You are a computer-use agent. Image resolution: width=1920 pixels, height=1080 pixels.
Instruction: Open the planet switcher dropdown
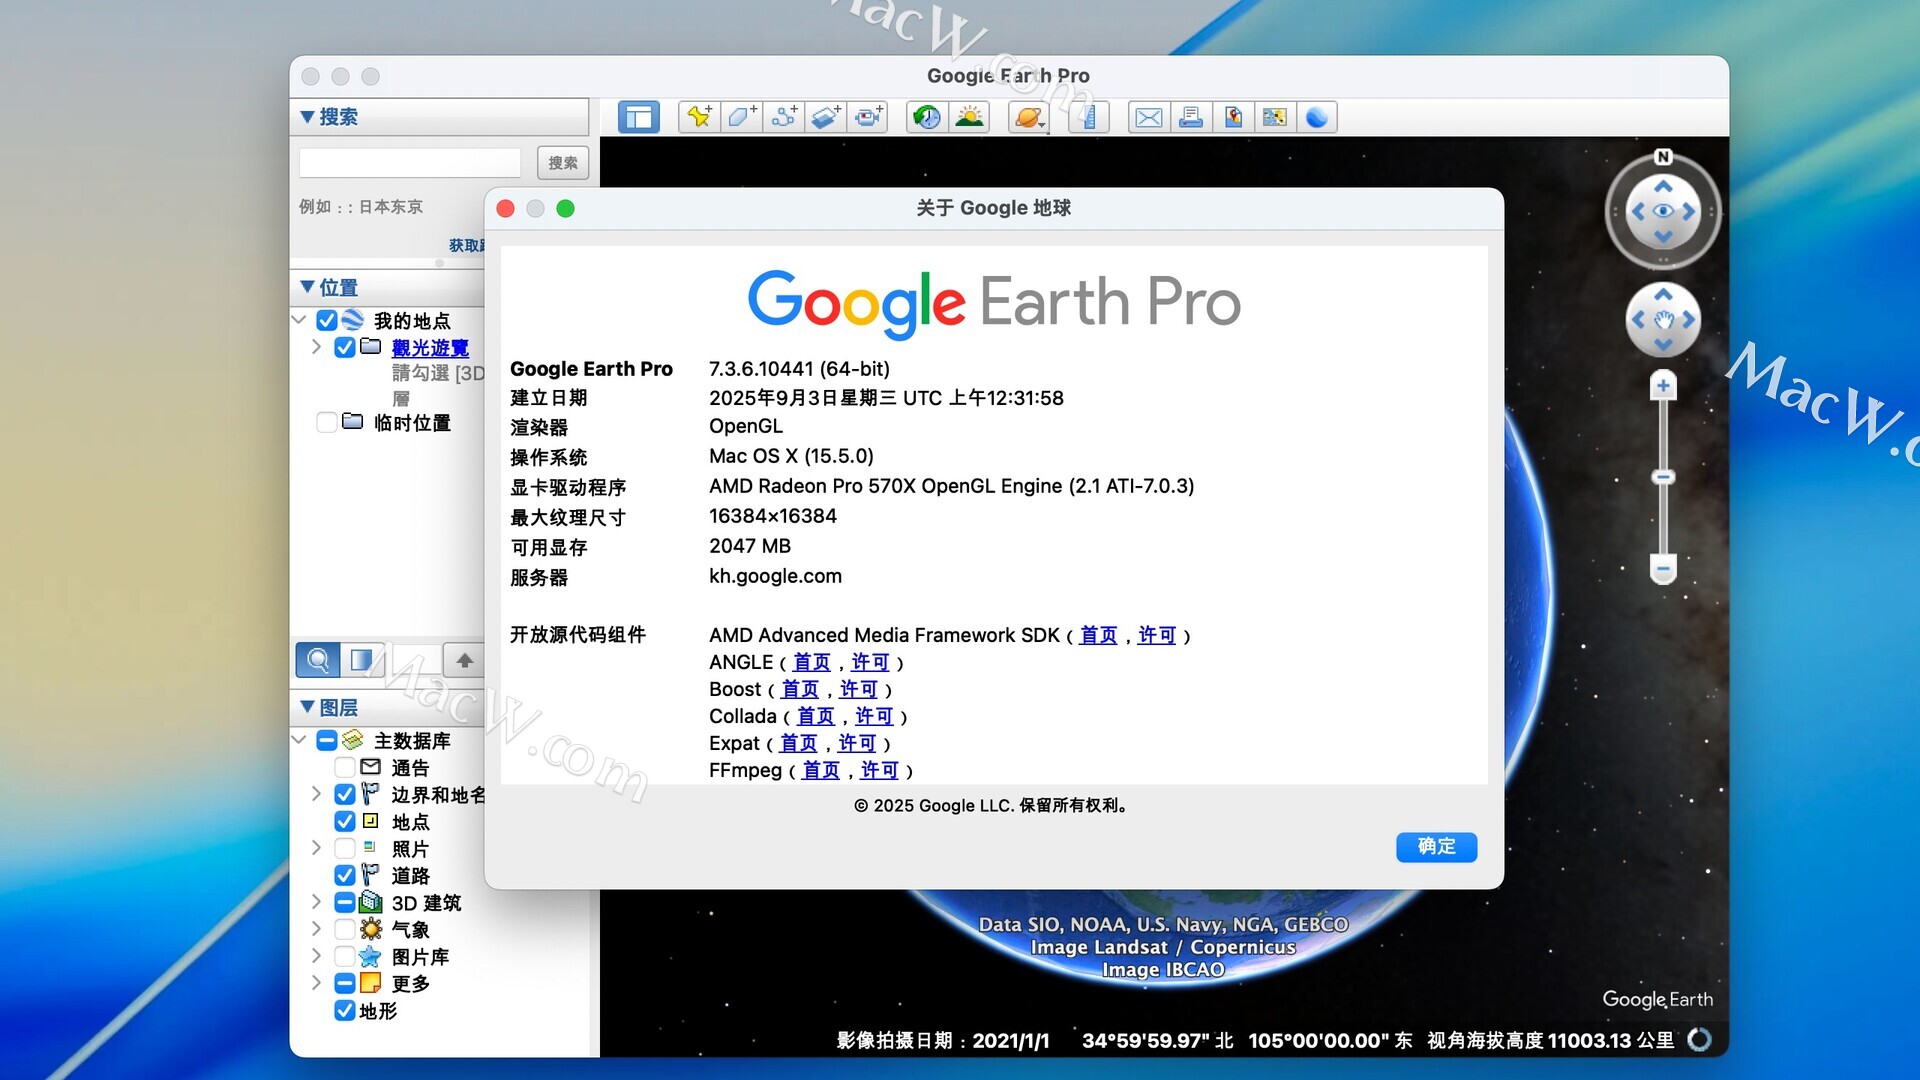(1029, 117)
